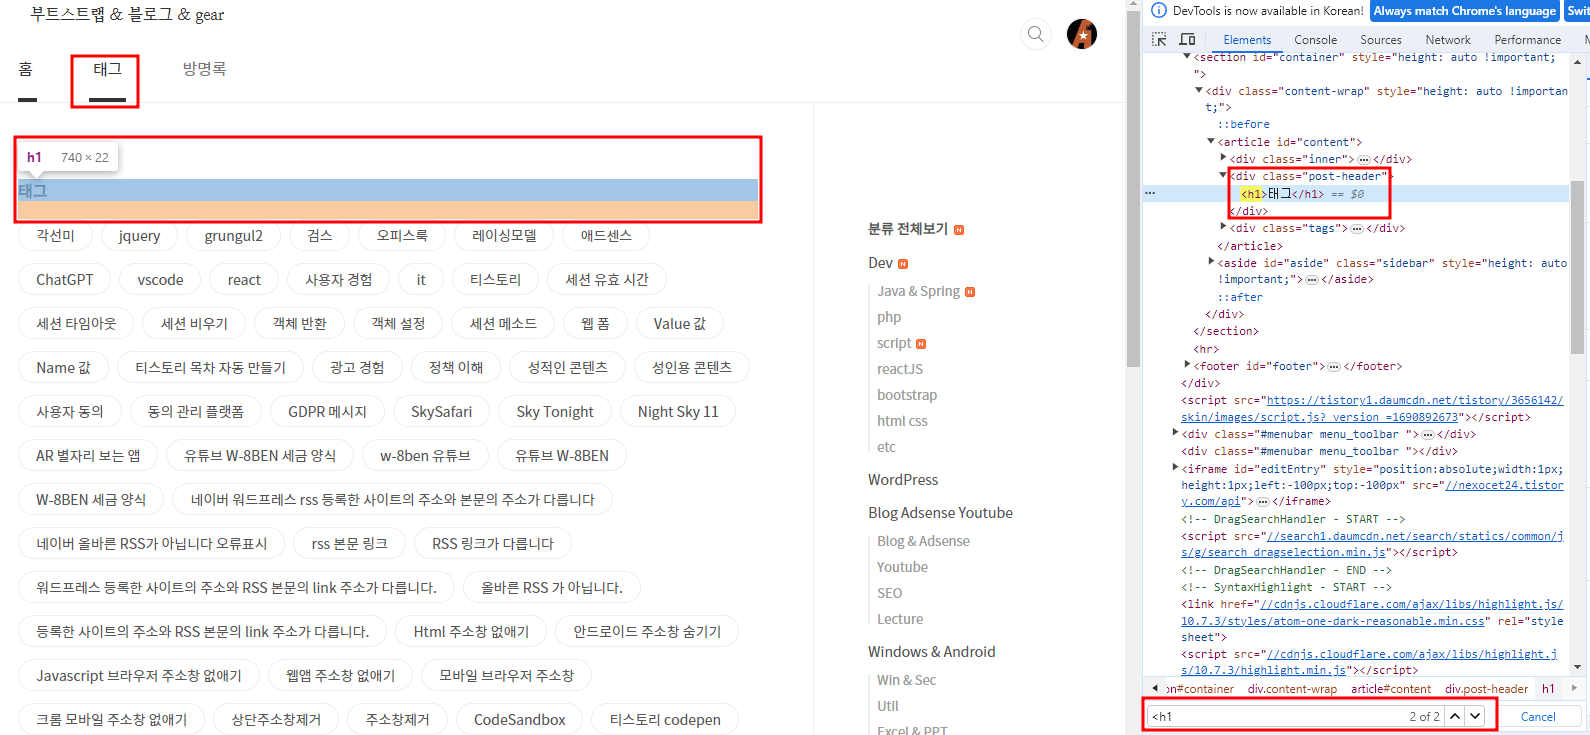Expand the footer id footer node
1590x735 pixels.
coord(1187,365)
